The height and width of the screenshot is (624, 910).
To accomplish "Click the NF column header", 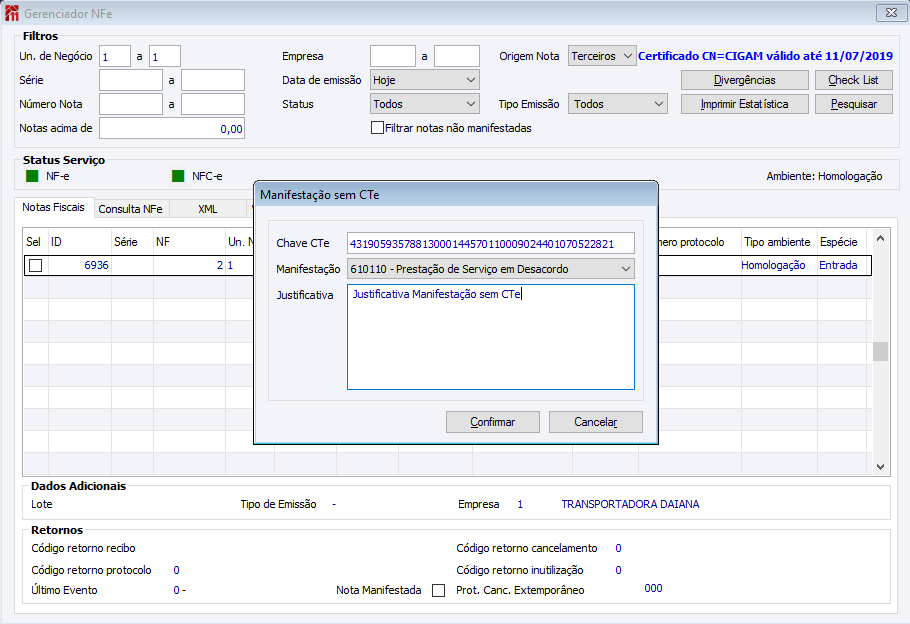I will coord(189,241).
